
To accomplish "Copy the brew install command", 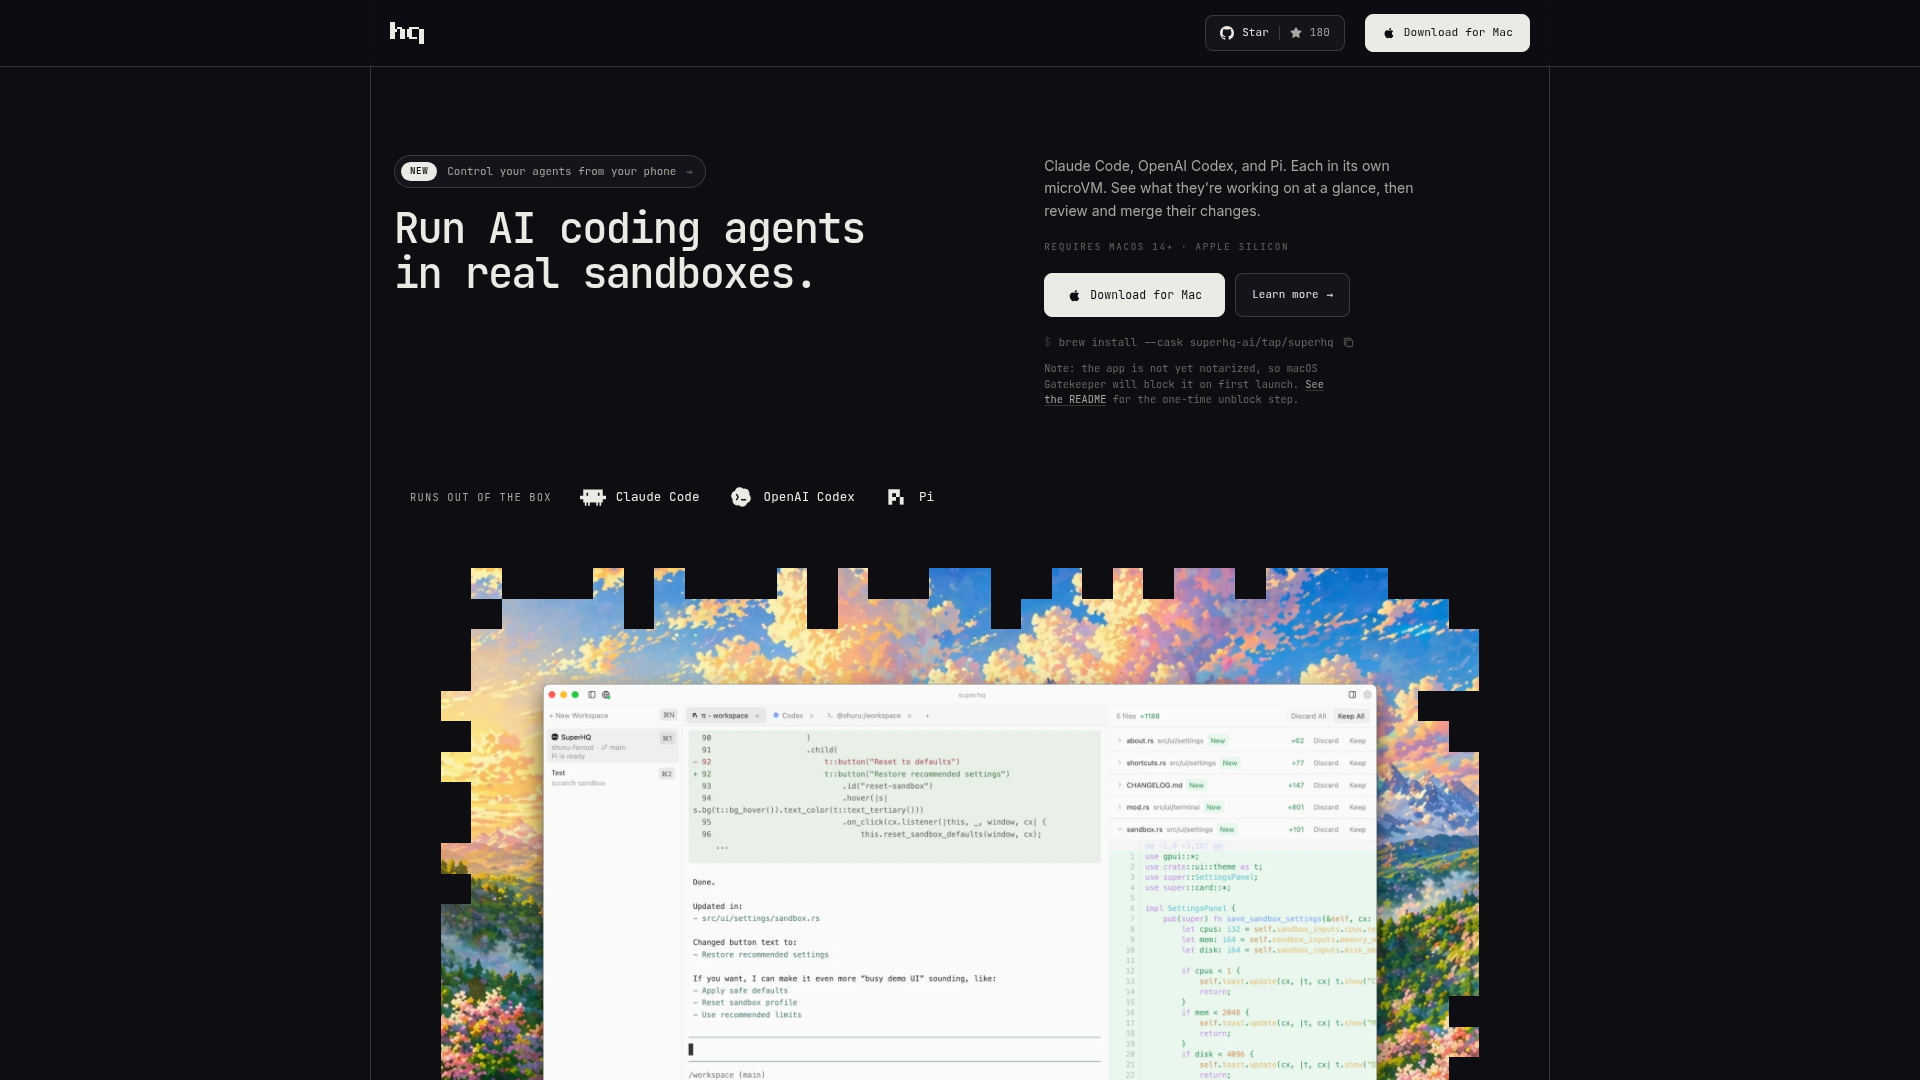I will pos(1348,343).
